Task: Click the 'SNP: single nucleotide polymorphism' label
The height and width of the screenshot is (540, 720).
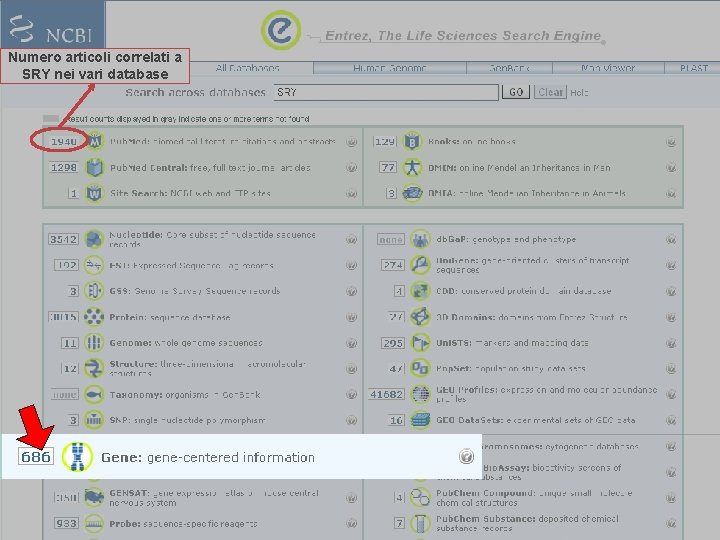Action: pos(187,420)
